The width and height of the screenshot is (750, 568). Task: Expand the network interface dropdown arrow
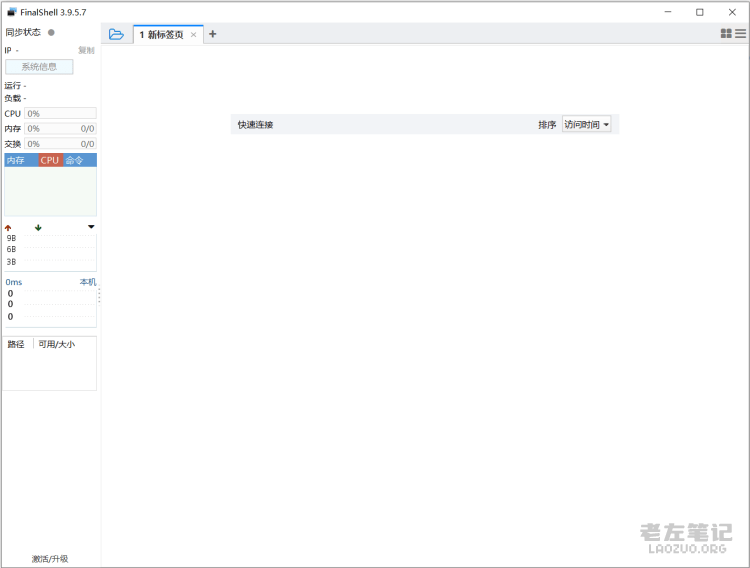pos(91,227)
